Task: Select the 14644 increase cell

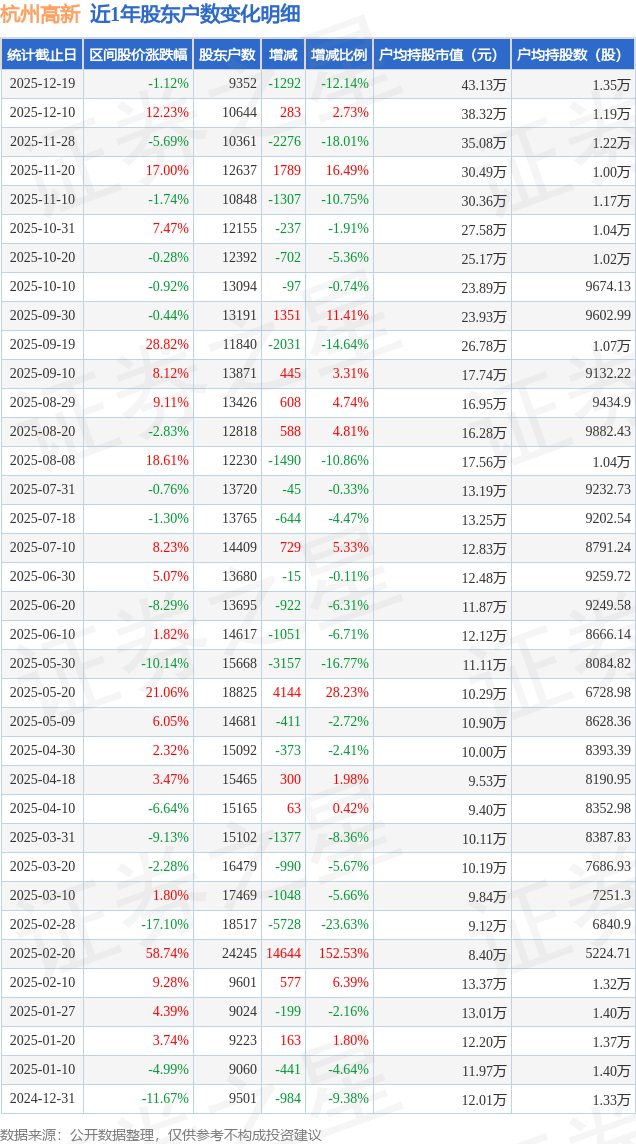Action: point(284,954)
